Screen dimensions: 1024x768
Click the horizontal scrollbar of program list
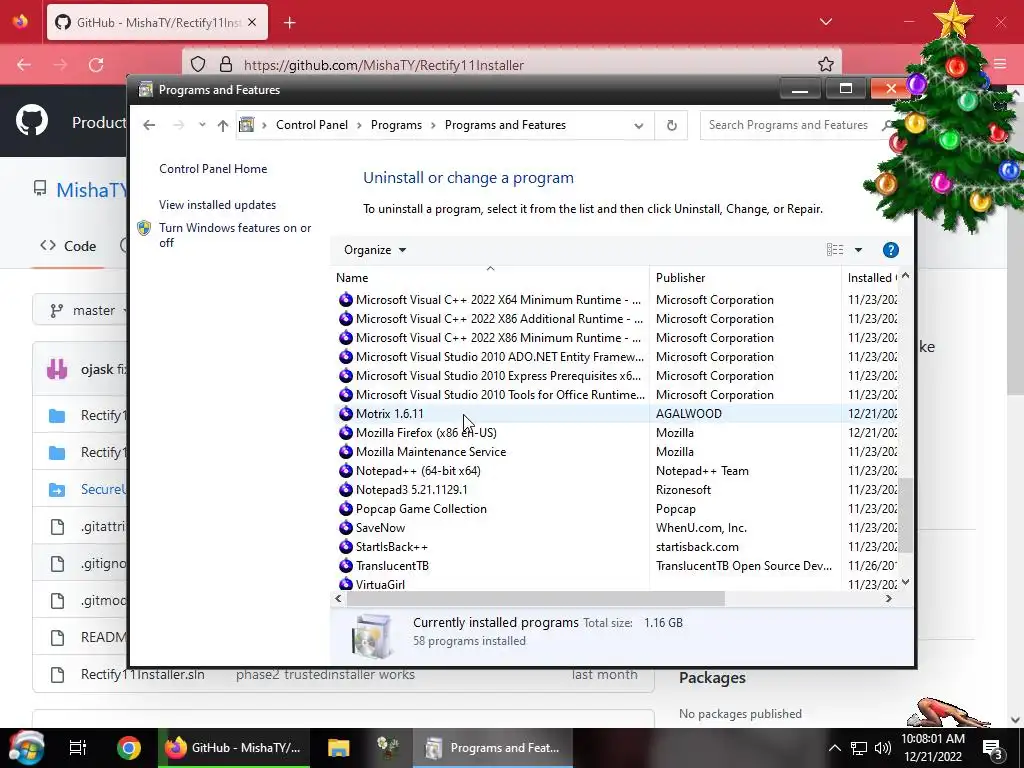click(x=536, y=598)
